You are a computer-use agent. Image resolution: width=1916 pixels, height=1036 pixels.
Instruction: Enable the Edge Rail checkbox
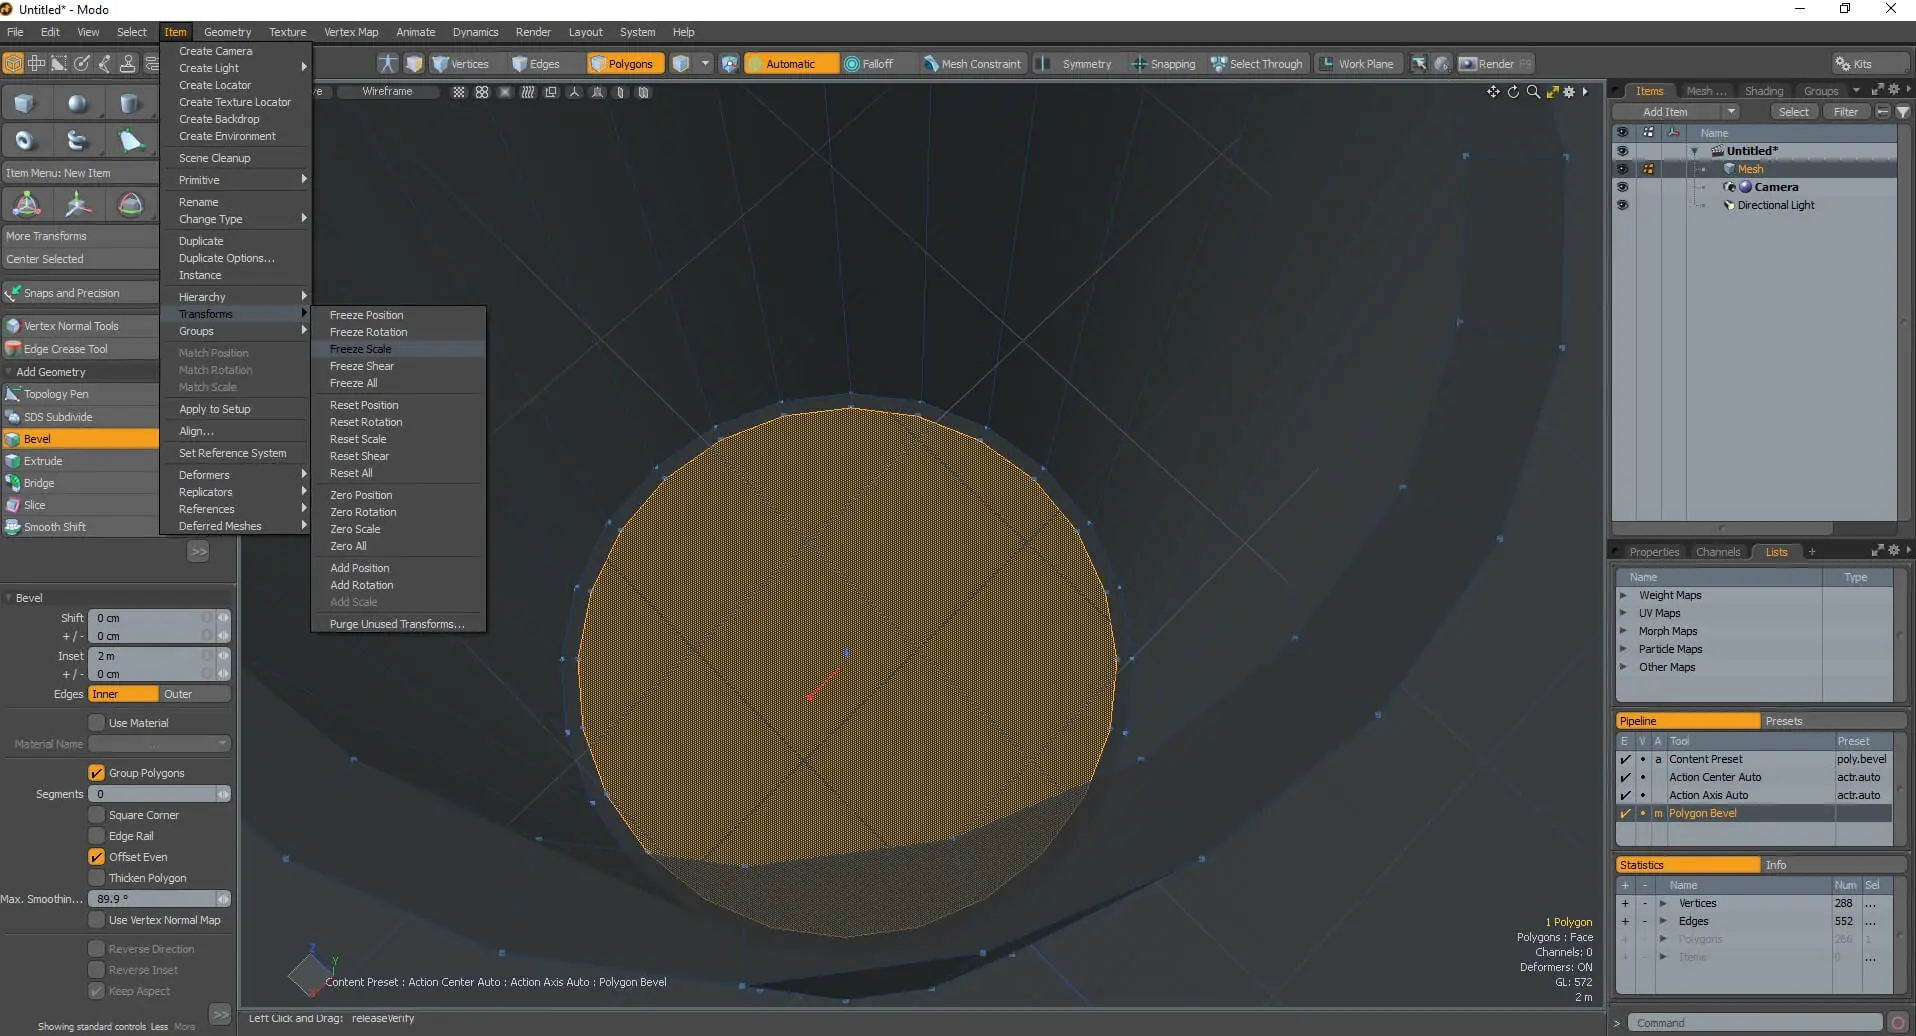[97, 836]
